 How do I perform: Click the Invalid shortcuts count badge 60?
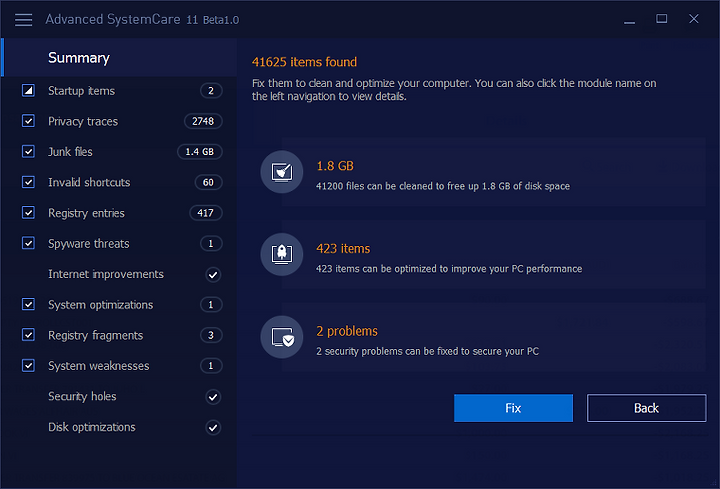point(208,182)
